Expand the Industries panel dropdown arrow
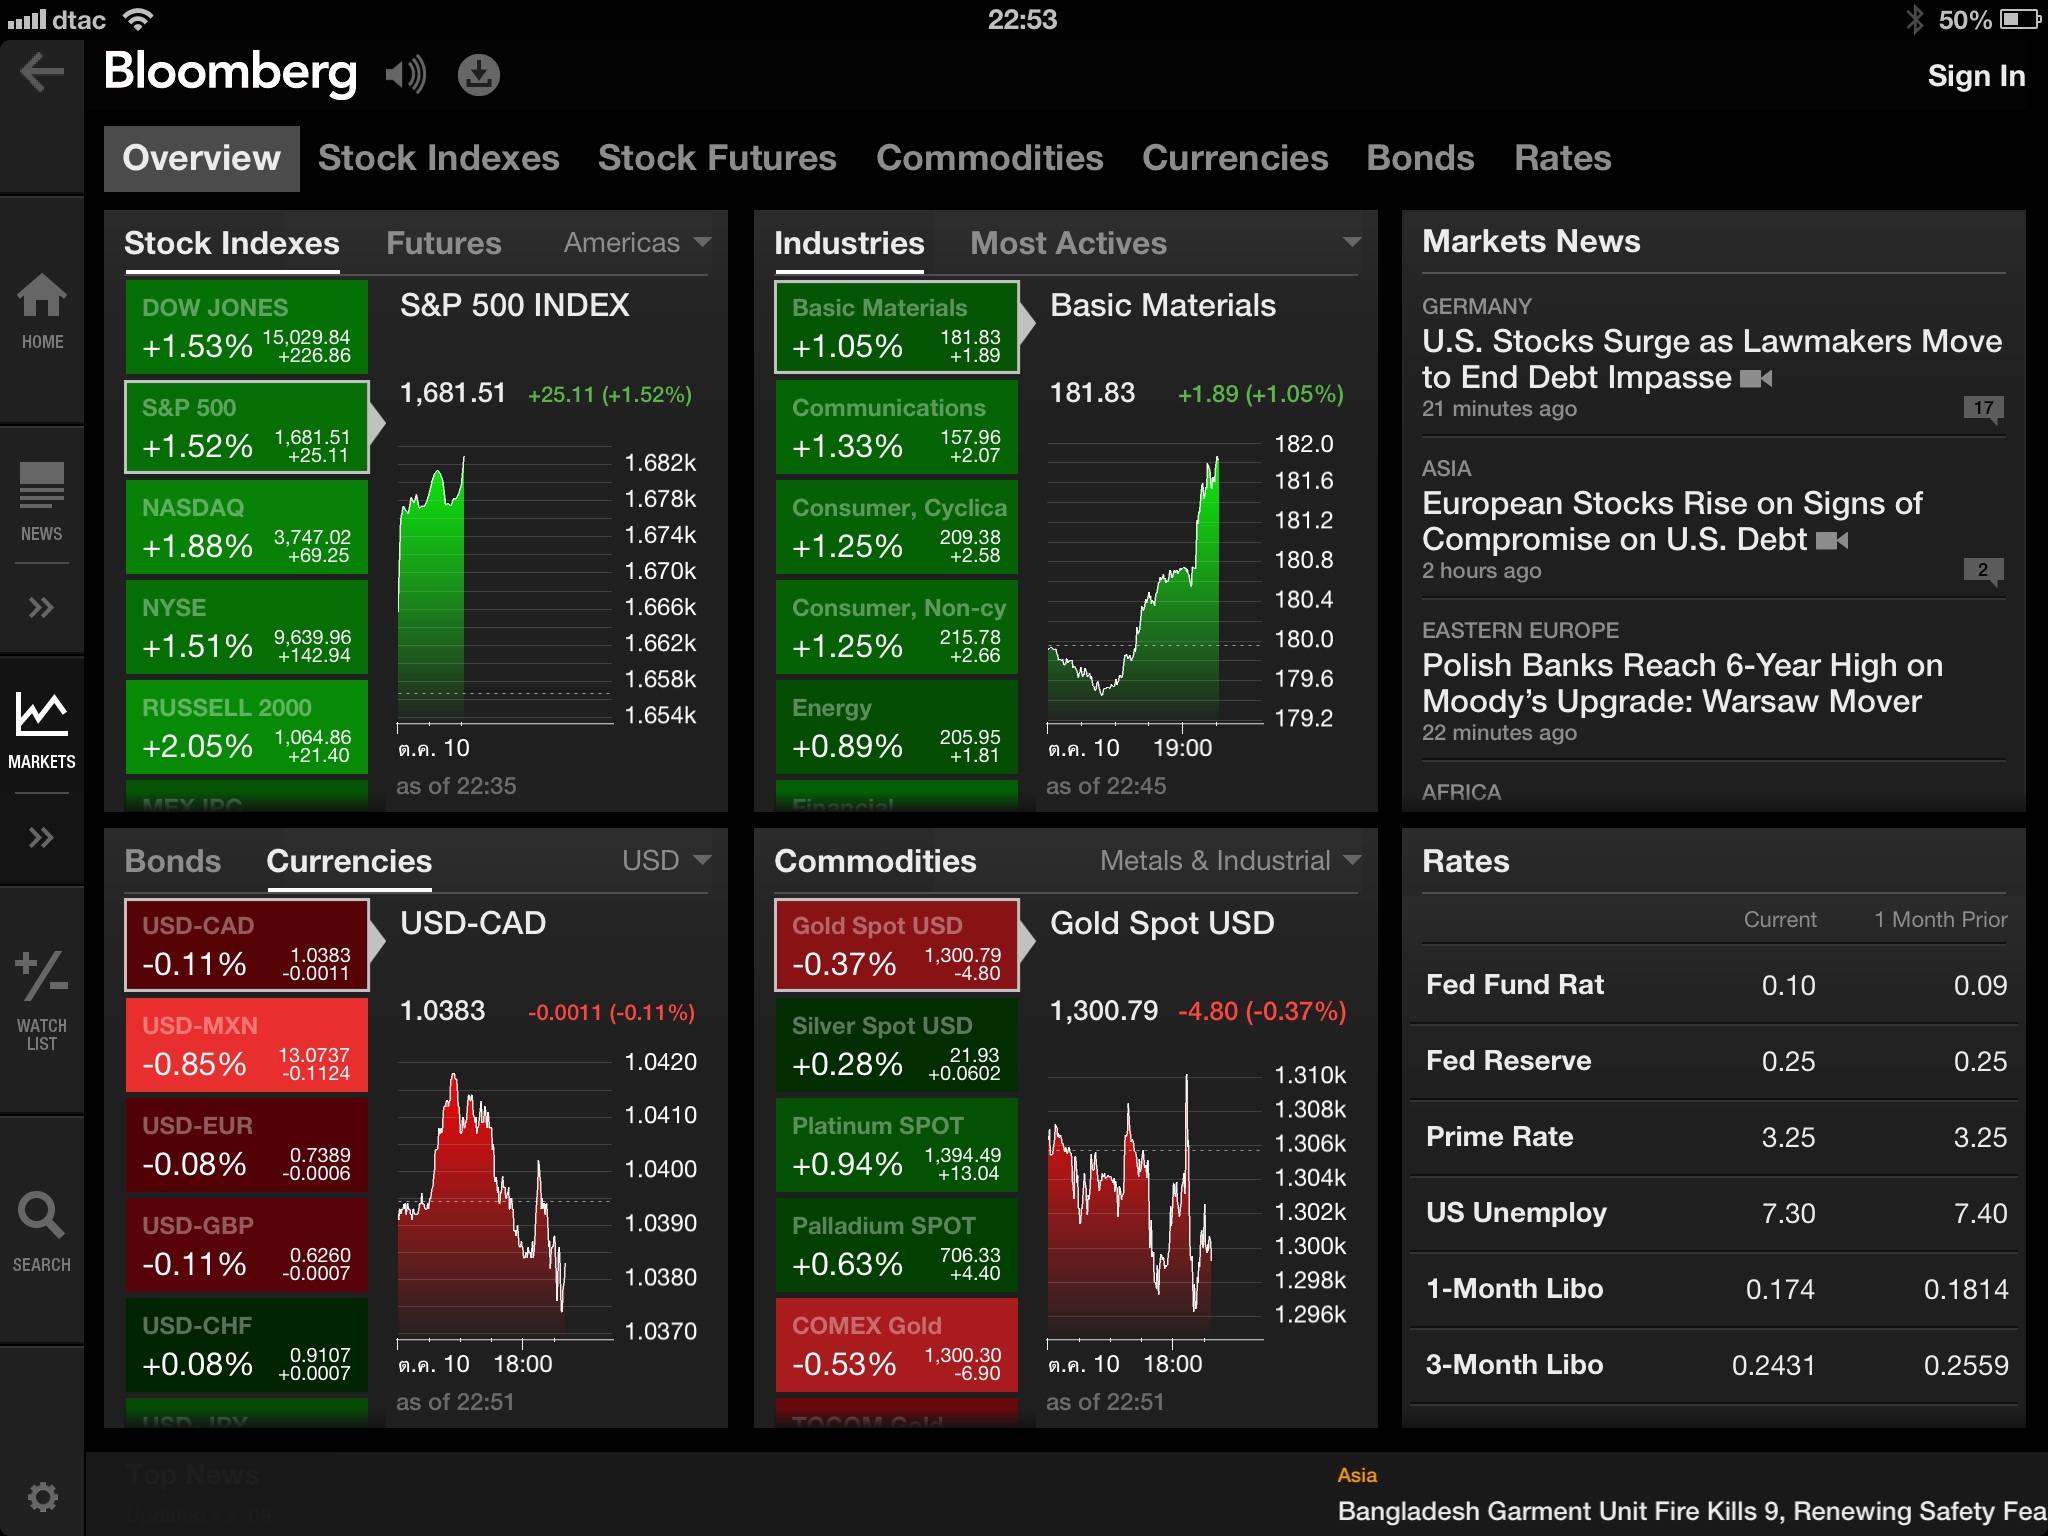2048x1536 pixels. coord(1352,242)
